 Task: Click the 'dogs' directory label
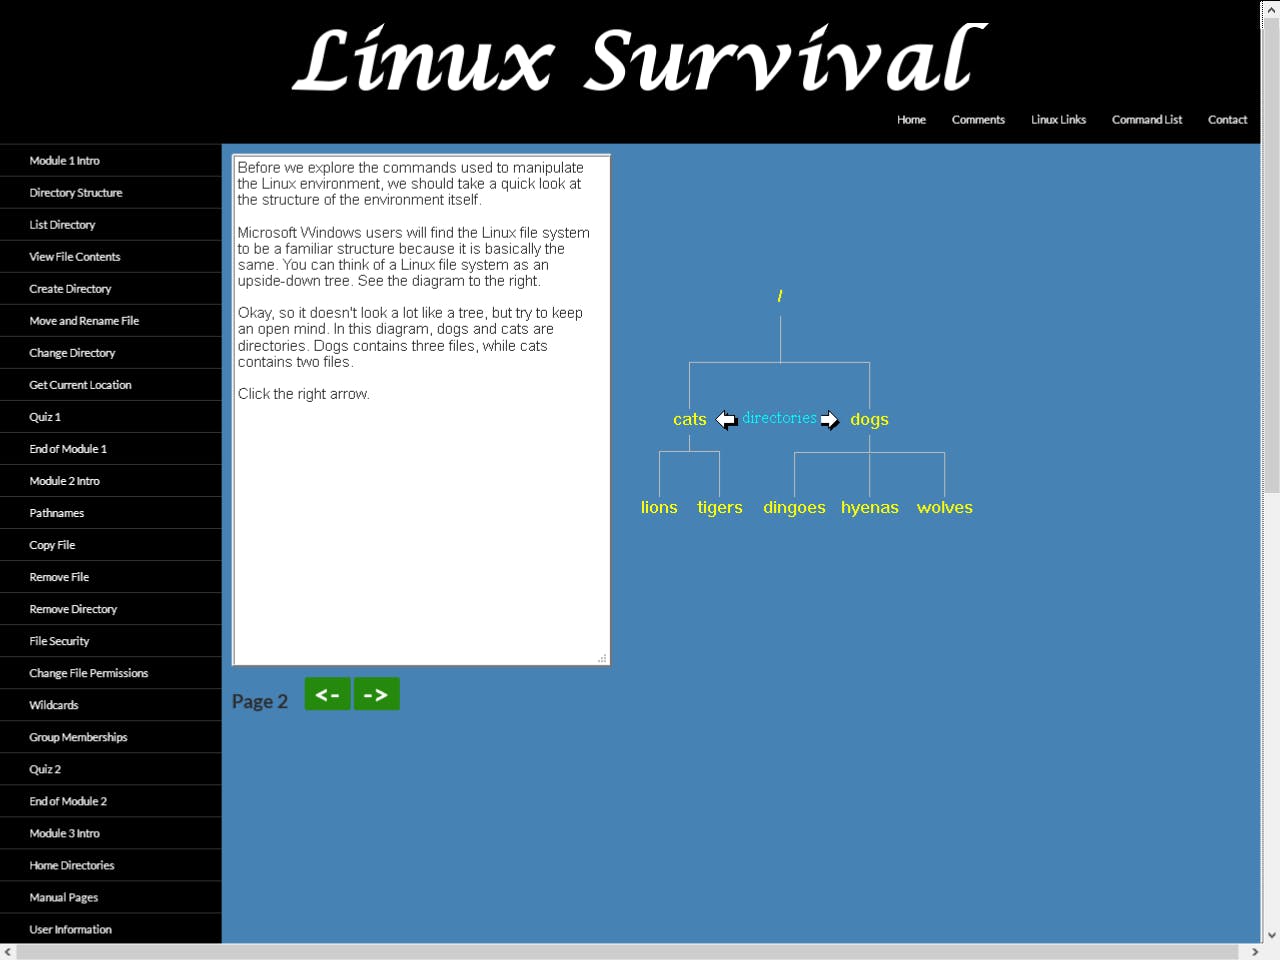869,420
